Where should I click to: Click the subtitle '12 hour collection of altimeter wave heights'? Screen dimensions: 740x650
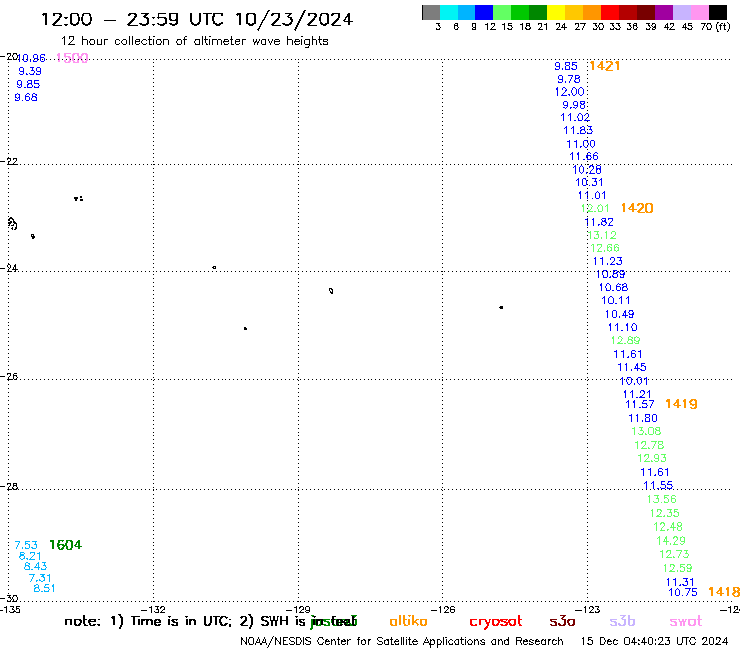[194, 42]
